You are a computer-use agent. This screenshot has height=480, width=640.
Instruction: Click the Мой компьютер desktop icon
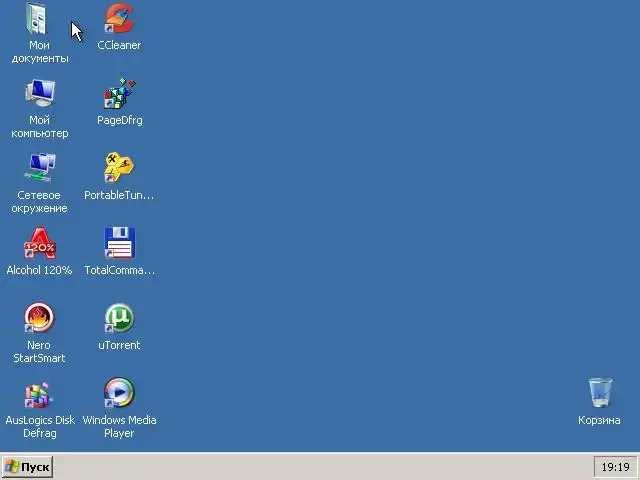(x=40, y=93)
